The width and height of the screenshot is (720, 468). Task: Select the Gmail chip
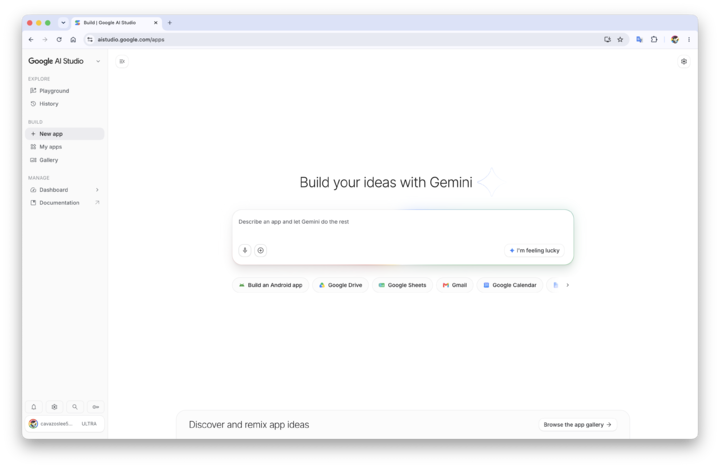[x=455, y=285]
